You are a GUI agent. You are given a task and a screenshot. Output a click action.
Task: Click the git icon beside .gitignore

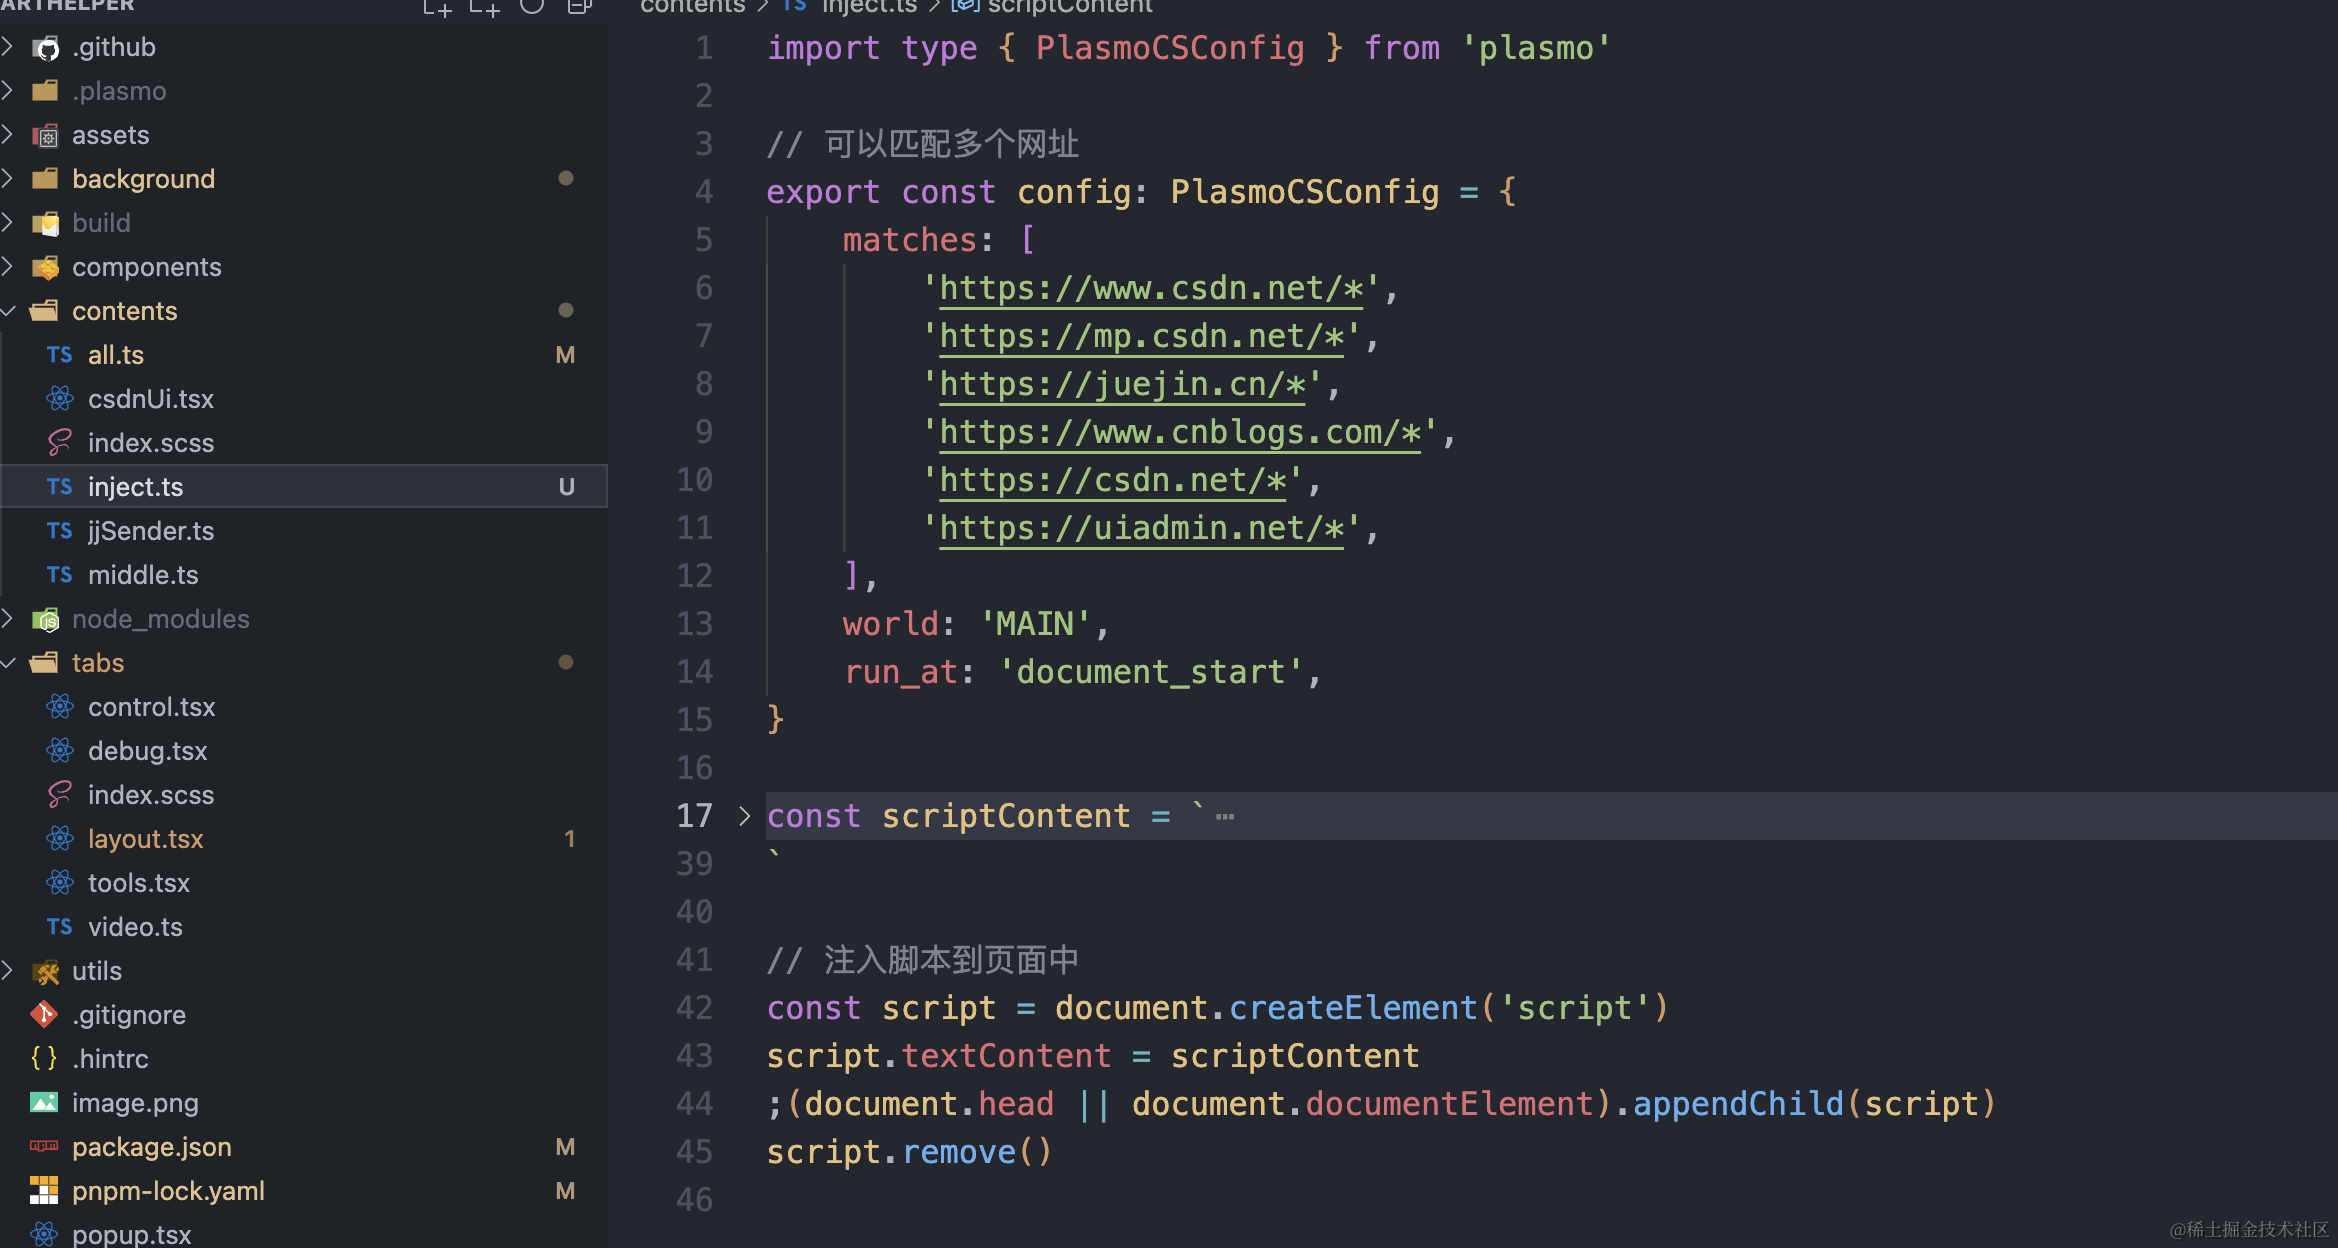click(x=44, y=1015)
